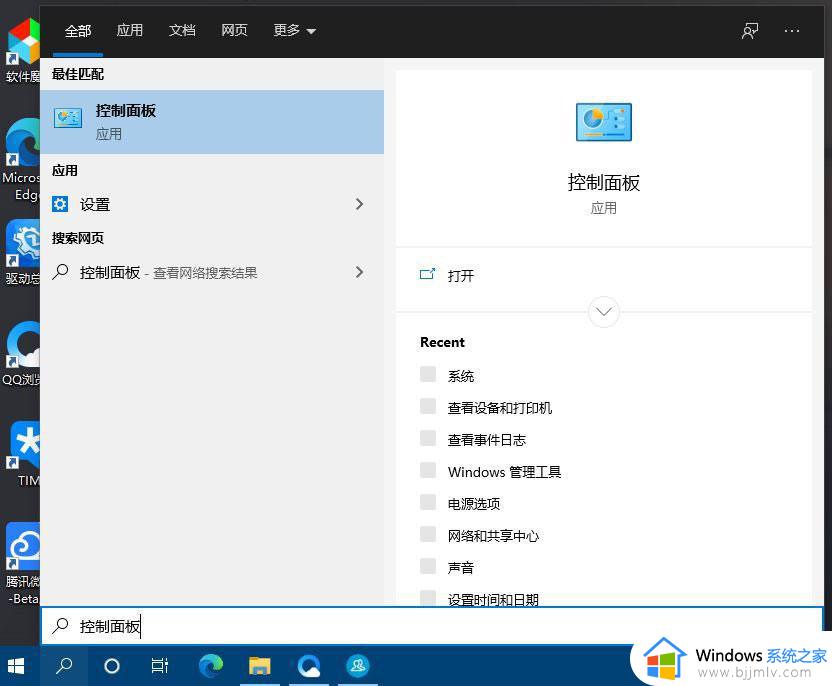Screen dimensions: 832x686
Task: Open QQ Browser from the taskbar
Action: 308,666
